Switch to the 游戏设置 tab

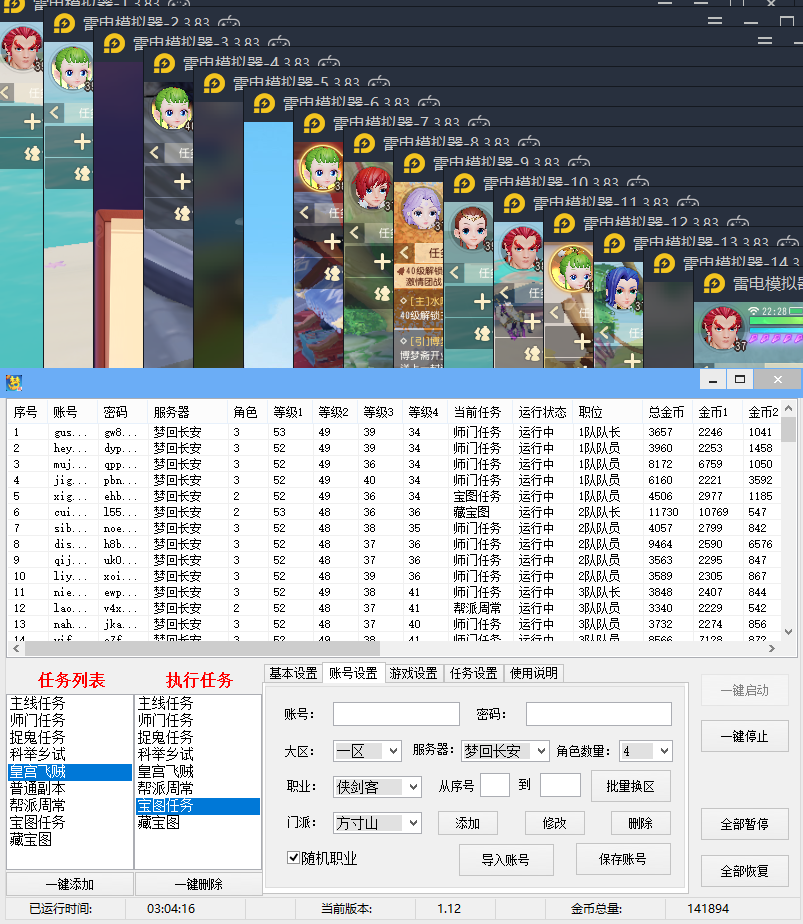[x=414, y=673]
